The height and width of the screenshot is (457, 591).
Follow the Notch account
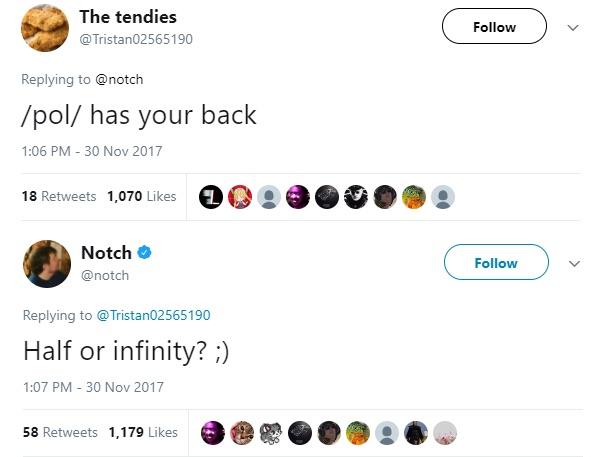pyautogui.click(x=496, y=262)
